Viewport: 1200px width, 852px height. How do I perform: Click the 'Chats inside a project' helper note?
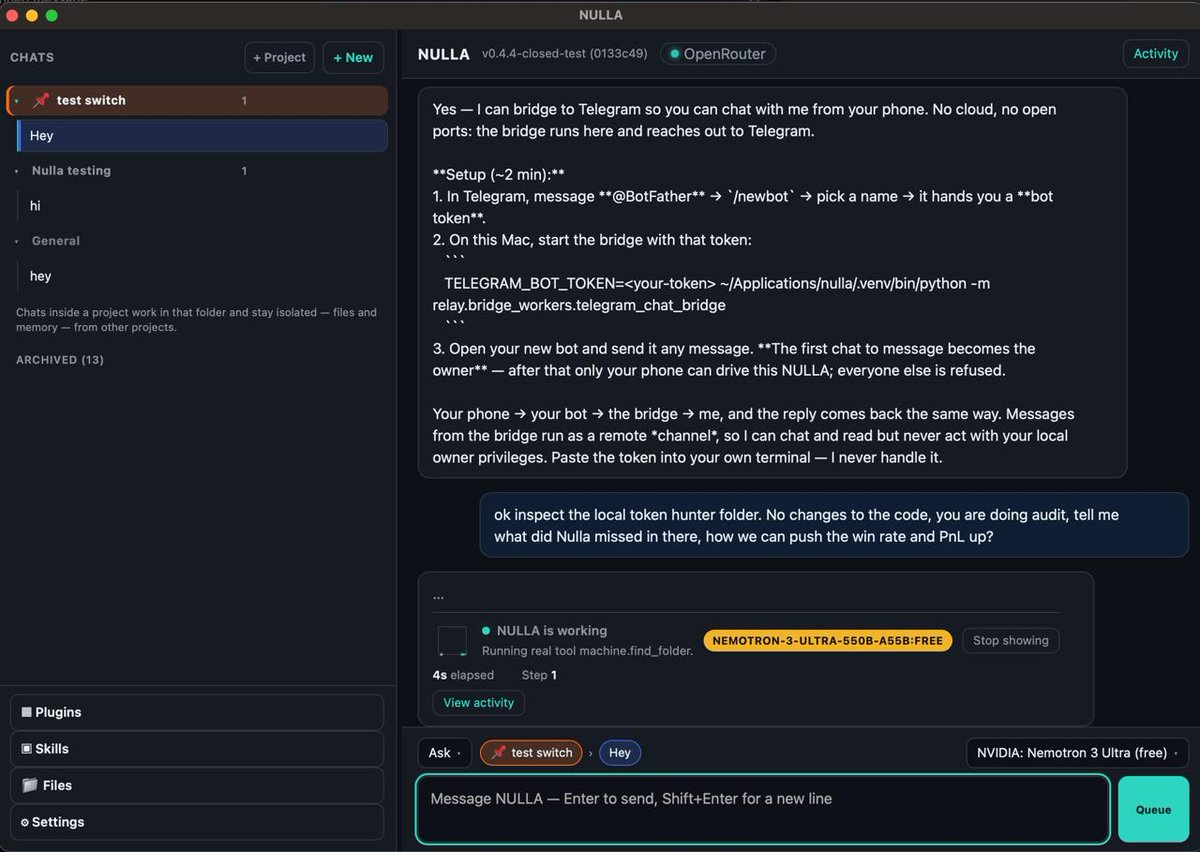(x=196, y=319)
